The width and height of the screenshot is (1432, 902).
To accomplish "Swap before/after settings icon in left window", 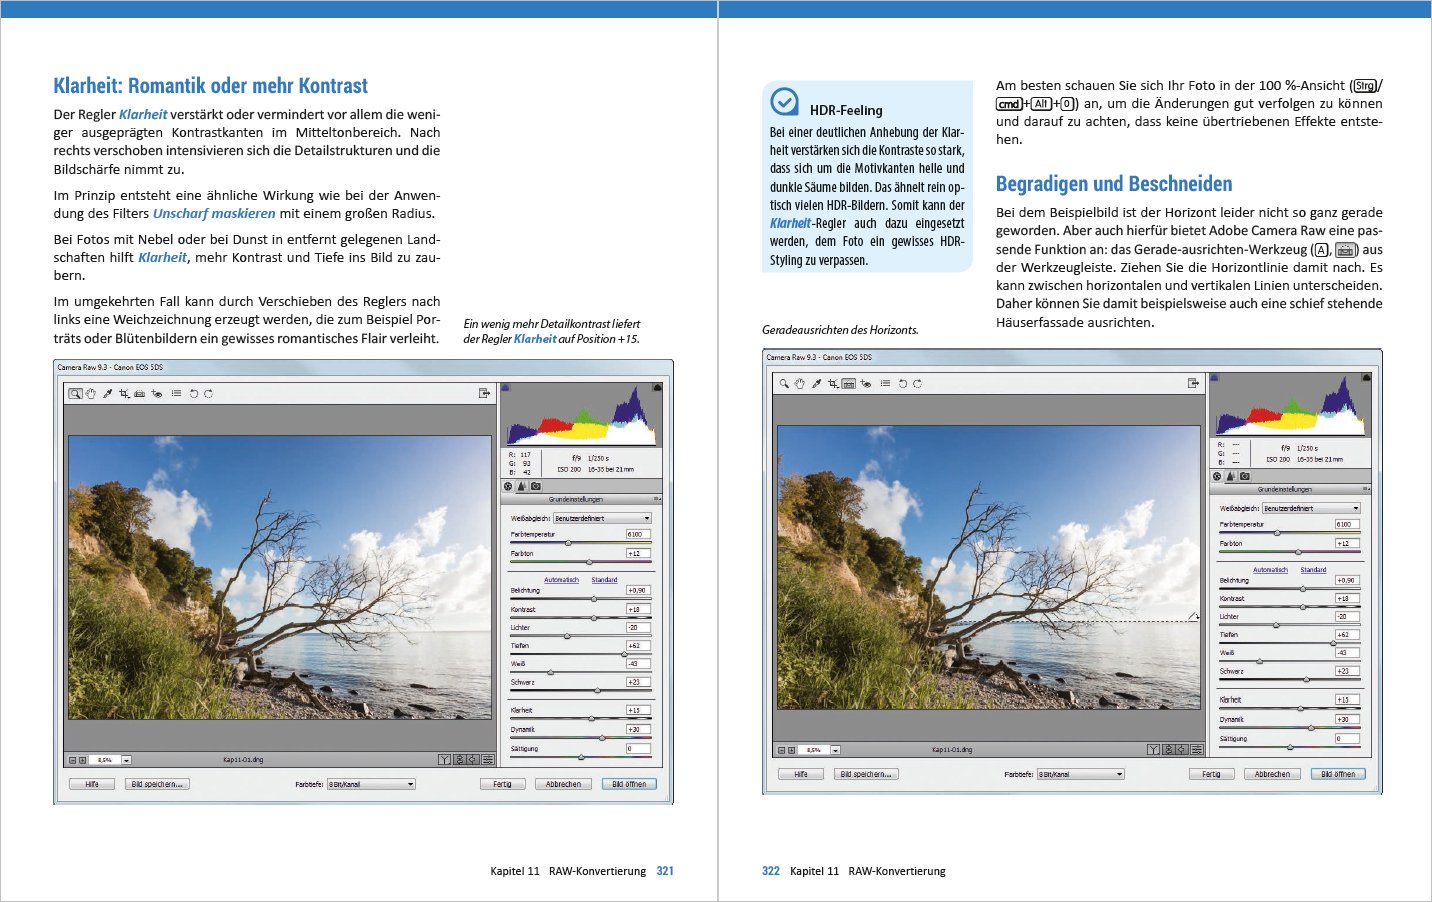I will point(459,760).
